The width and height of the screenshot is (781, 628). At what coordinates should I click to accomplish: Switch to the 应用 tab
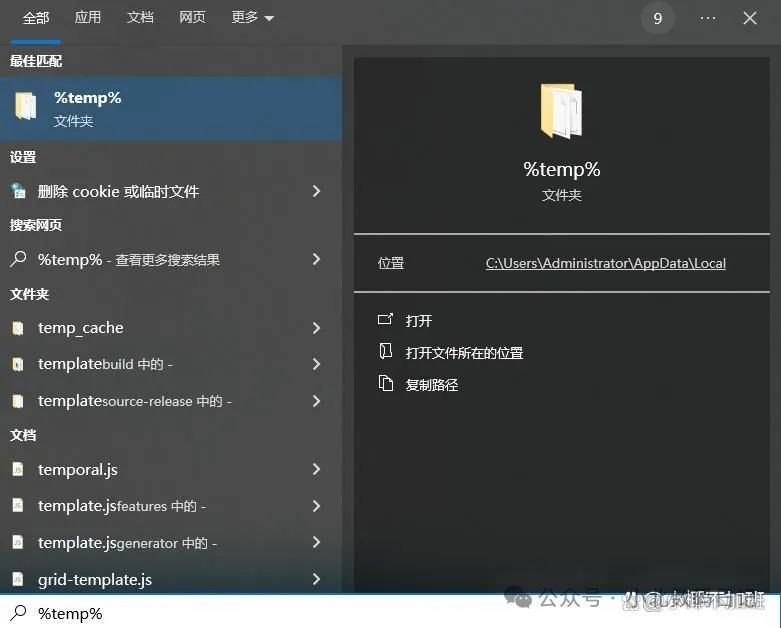(88, 17)
